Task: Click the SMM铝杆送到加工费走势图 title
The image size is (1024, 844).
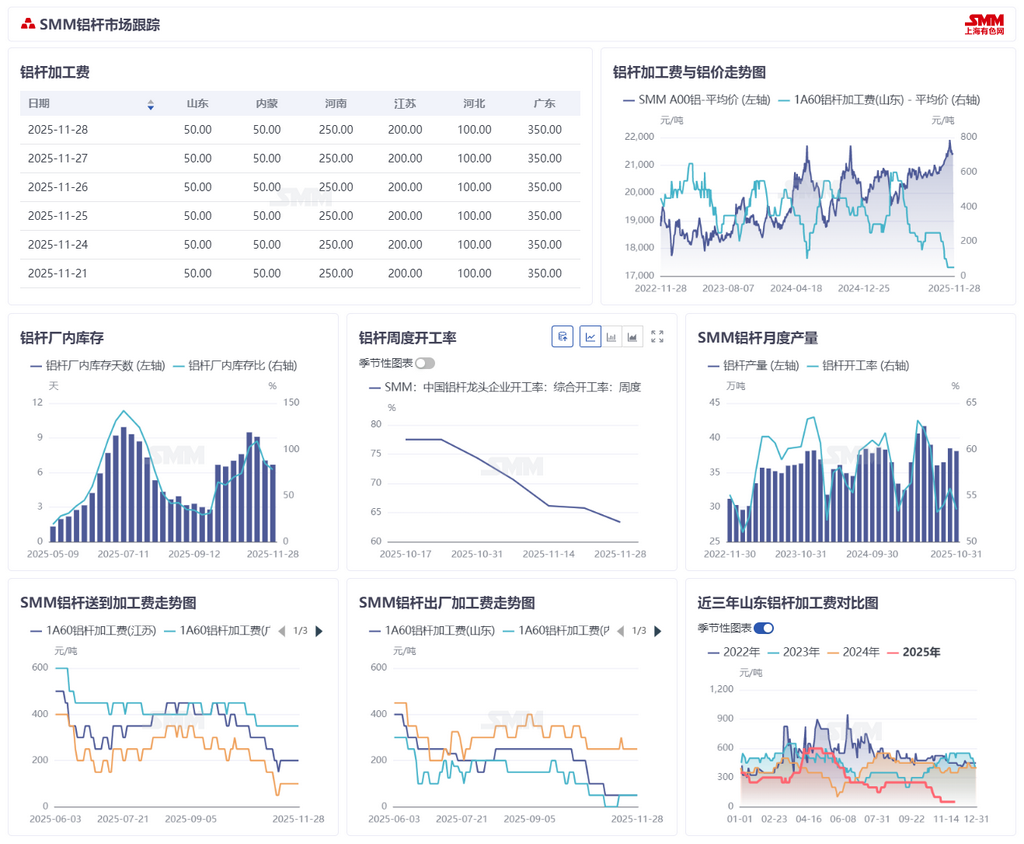Action: (108, 603)
